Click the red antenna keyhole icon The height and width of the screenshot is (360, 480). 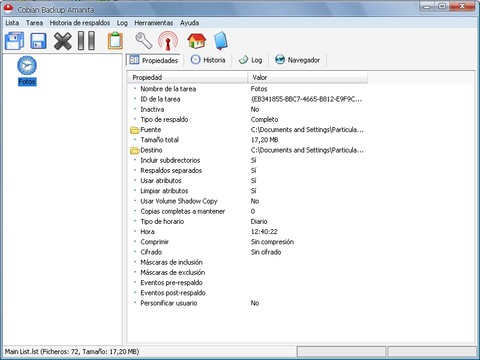tap(168, 41)
